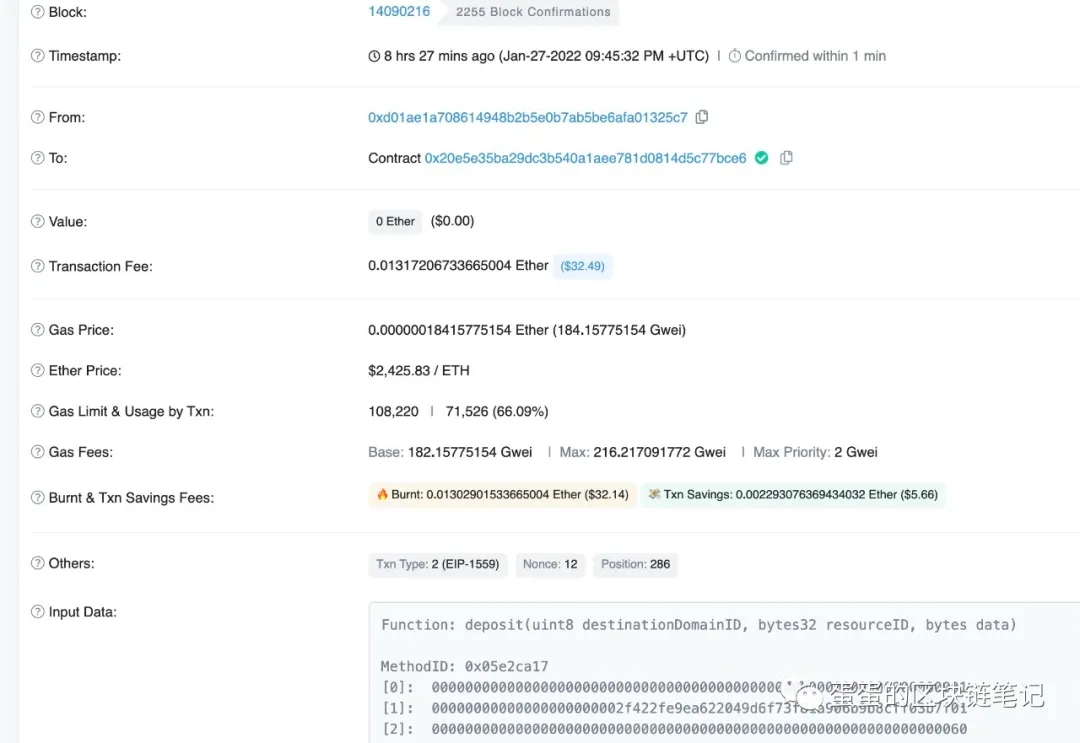Viewport: 1080px width, 743px height.
Task: Click the 0 Ether value badge
Action: tap(394, 221)
